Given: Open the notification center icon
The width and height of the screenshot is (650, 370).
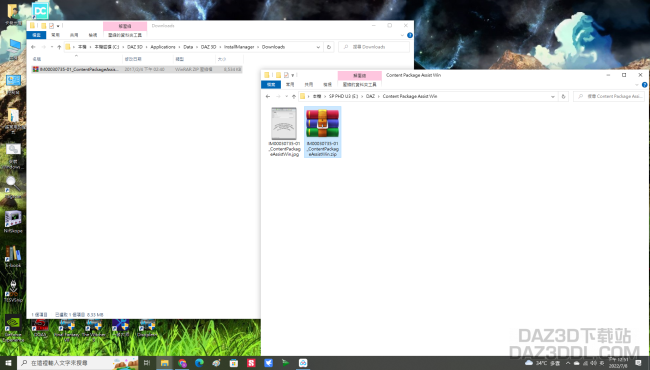Looking at the screenshot, I should 639,363.
